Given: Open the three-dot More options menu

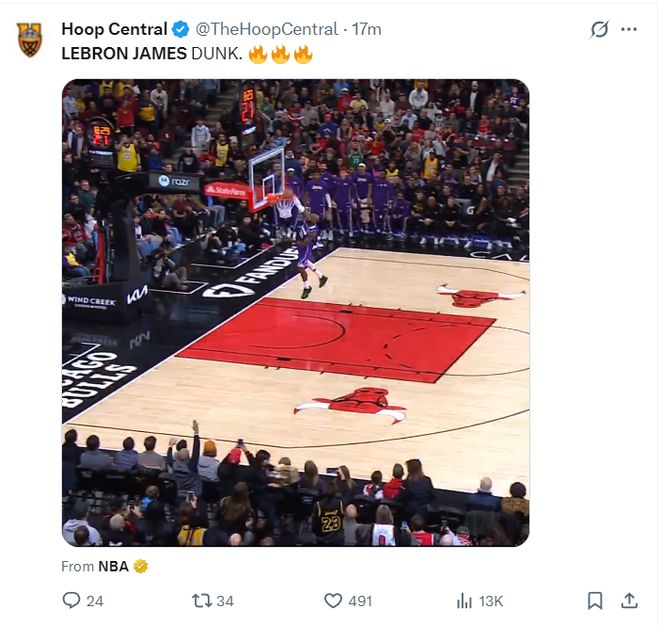Looking at the screenshot, I should tap(629, 29).
